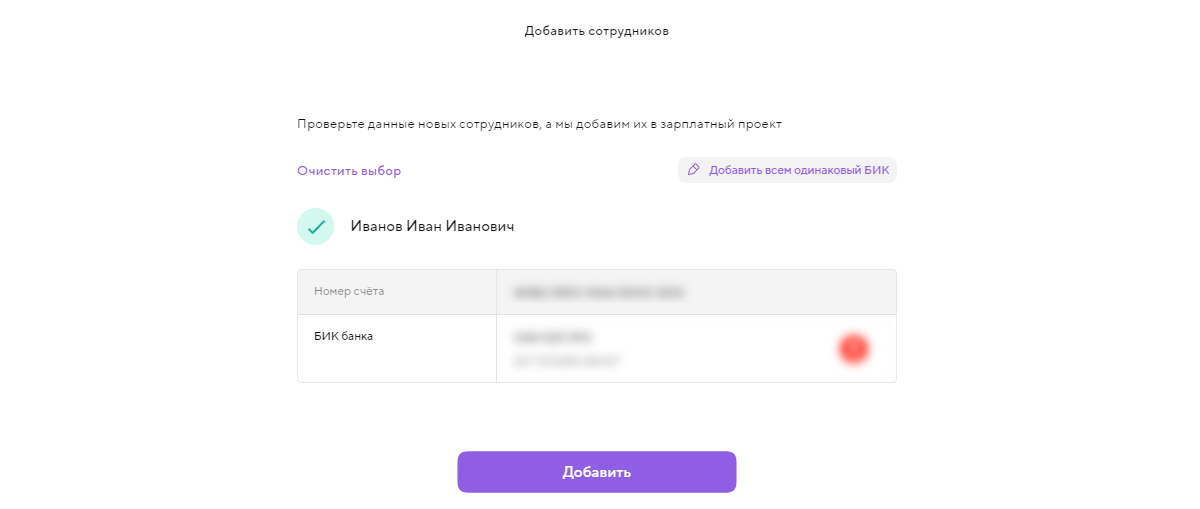The height and width of the screenshot is (509, 1200).
Task: Click the patronymic Иванович in employee name
Action: coord(476,227)
